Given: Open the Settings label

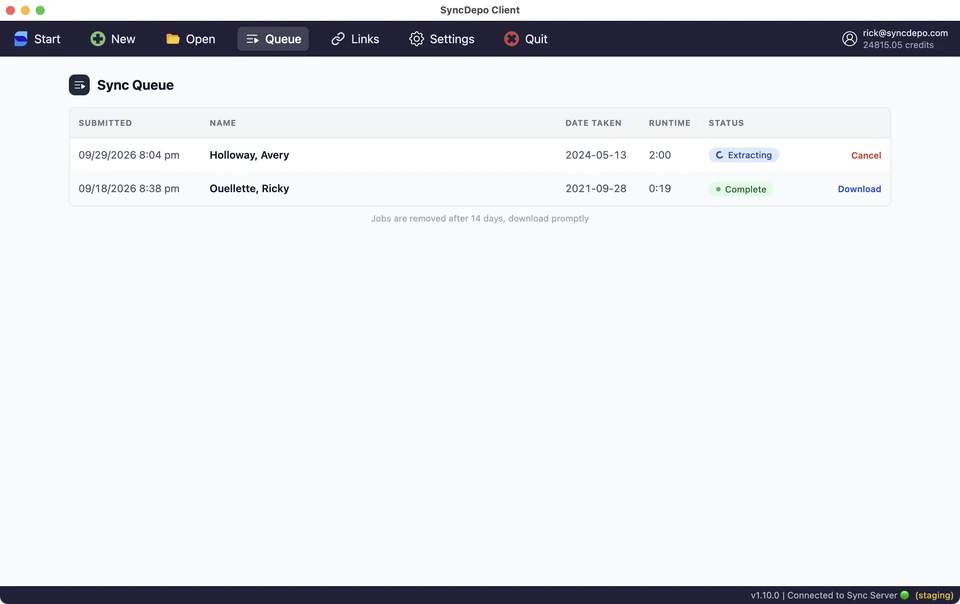Looking at the screenshot, I should (452, 39).
